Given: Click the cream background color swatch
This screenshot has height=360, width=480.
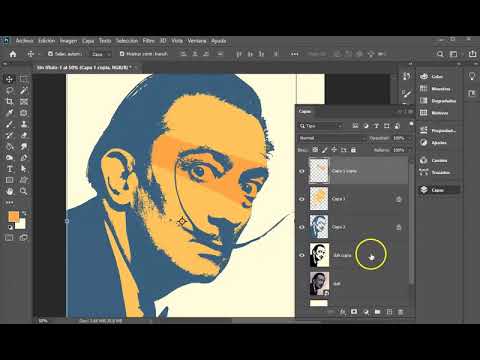Looking at the screenshot, I should click(21, 225).
